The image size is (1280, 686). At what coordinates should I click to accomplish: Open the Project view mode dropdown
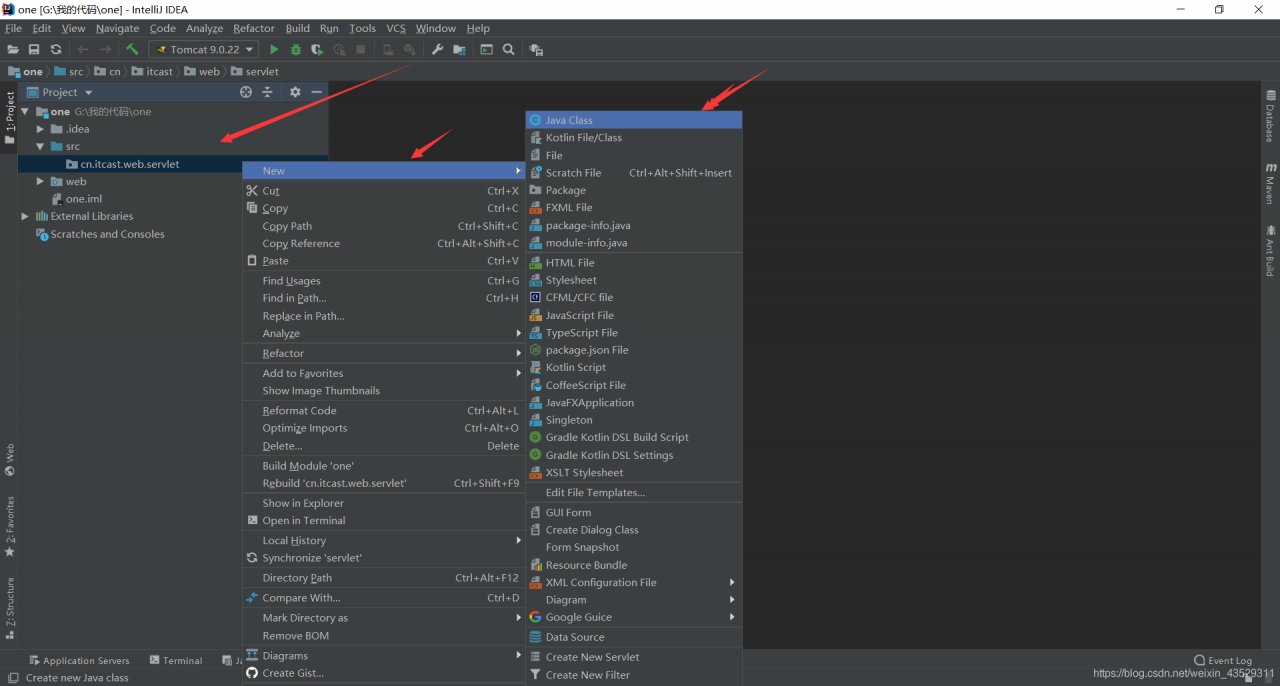click(88, 93)
